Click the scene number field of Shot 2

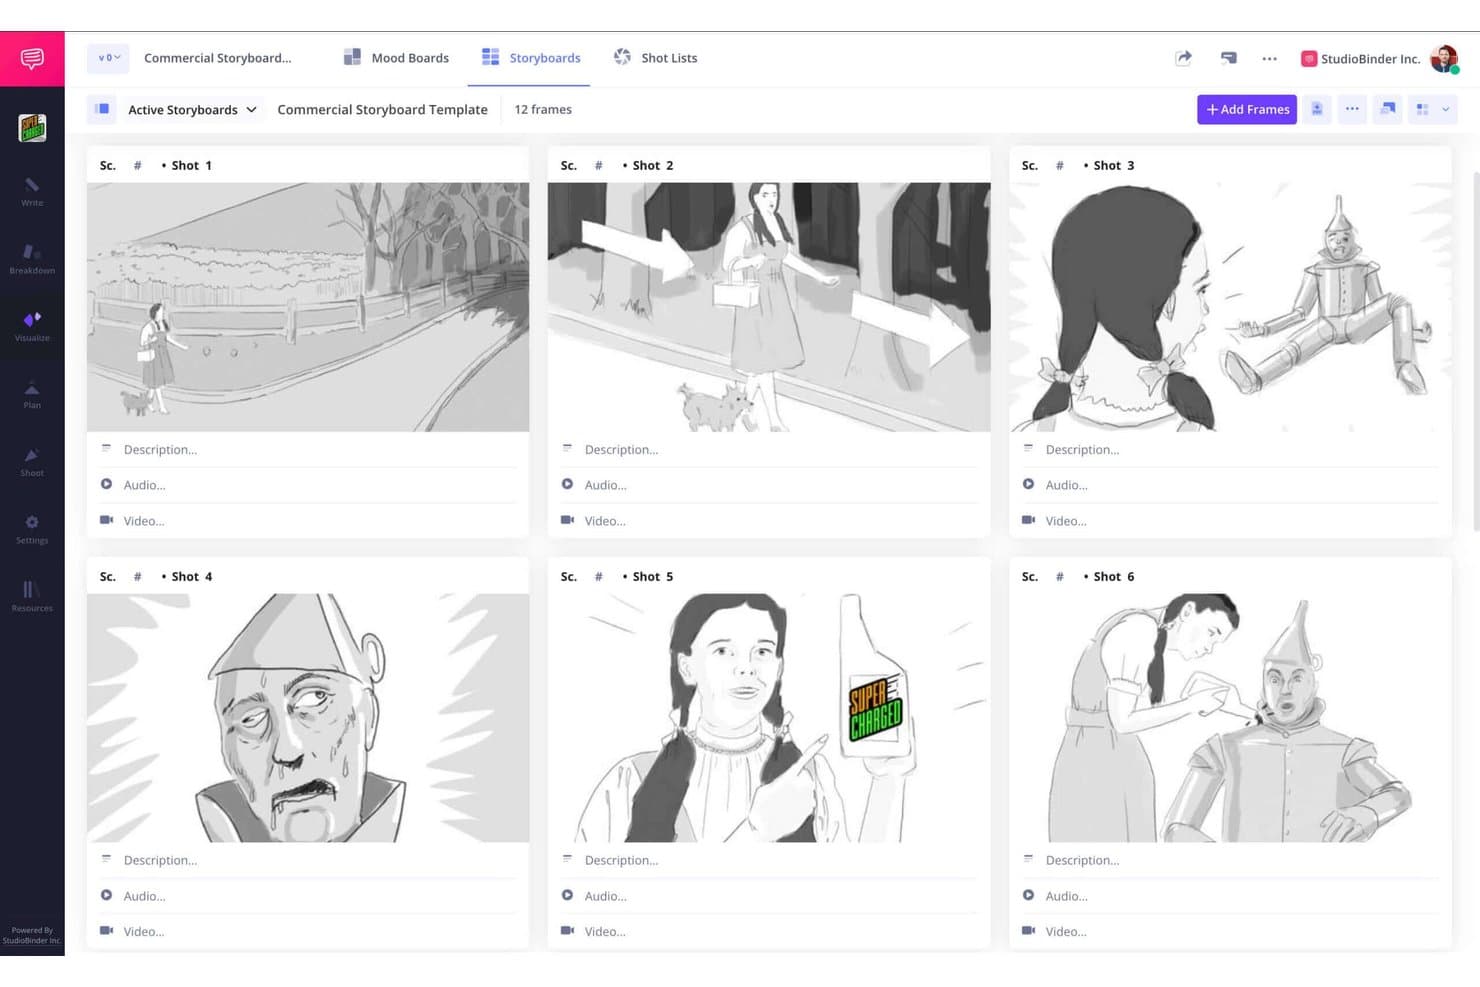pyautogui.click(x=598, y=166)
